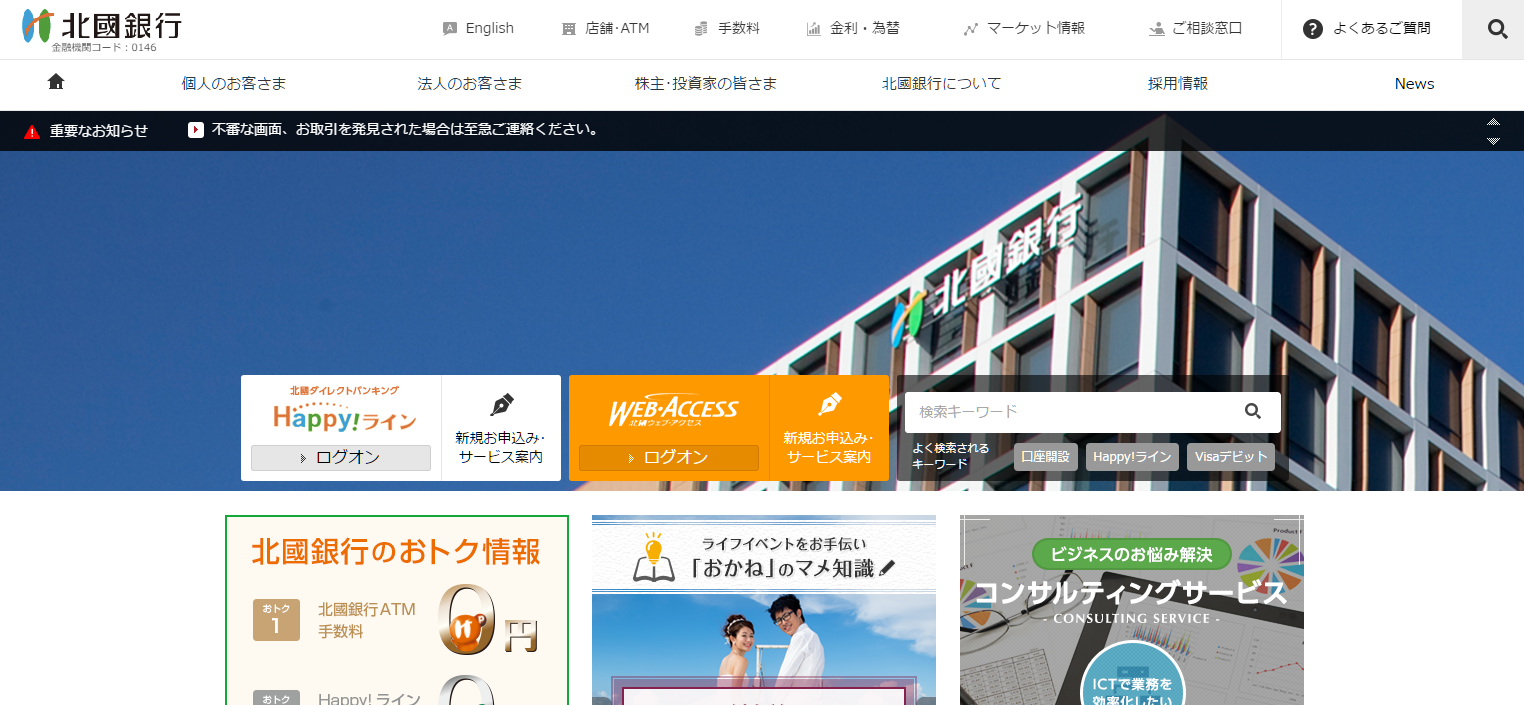Open 株主・投資家の皆さま menu
The width and height of the screenshot is (1524, 705).
(706, 84)
